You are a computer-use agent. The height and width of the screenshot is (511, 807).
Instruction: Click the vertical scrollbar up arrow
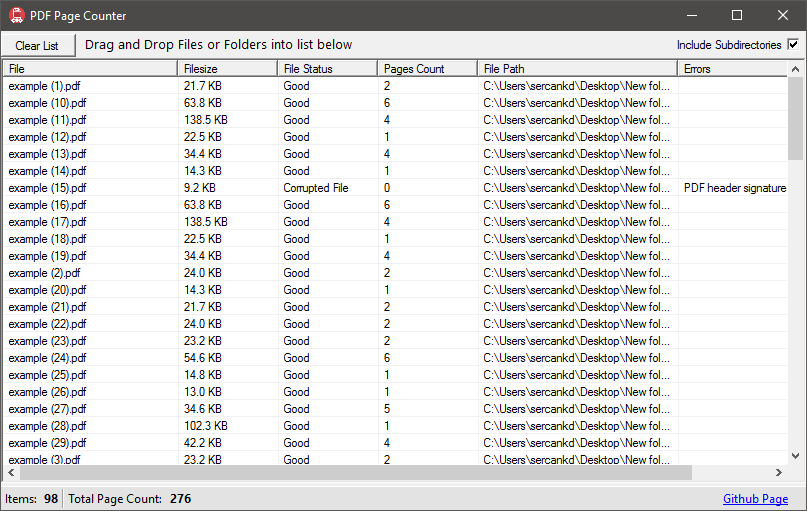click(x=795, y=69)
